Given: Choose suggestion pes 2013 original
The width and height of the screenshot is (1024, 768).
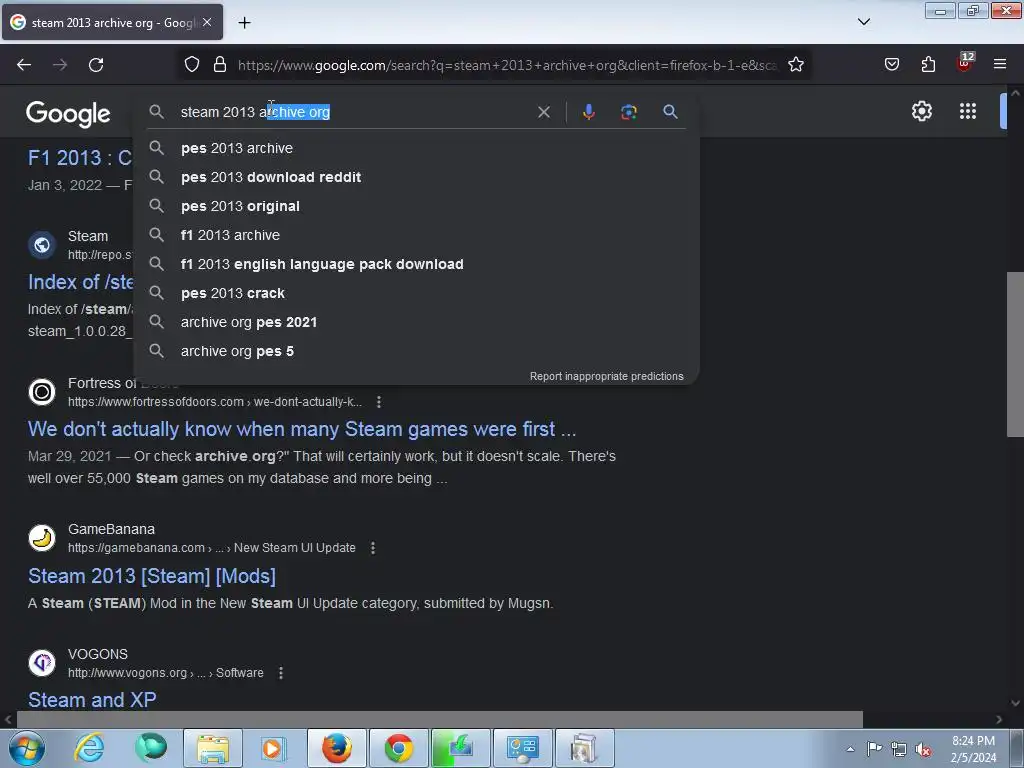Looking at the screenshot, I should (416, 206).
